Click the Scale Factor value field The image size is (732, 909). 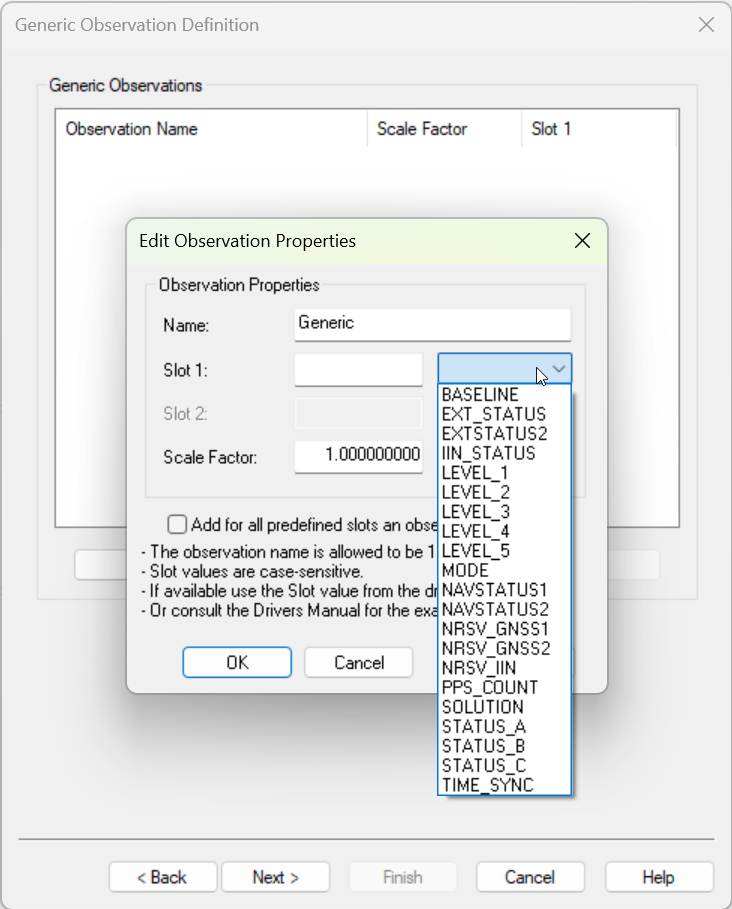(x=358, y=455)
